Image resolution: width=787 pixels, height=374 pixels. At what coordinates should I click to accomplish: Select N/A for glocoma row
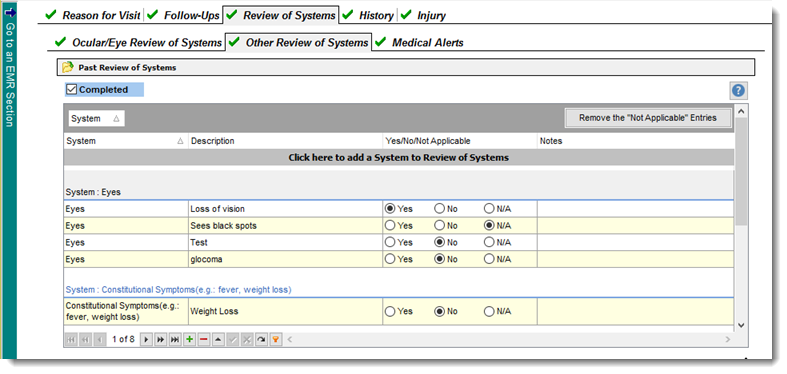click(x=489, y=260)
